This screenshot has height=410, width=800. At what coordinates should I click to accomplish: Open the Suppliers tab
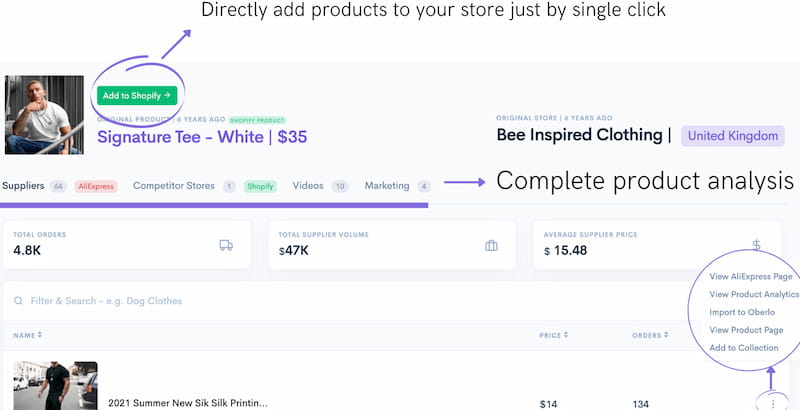[x=24, y=186]
